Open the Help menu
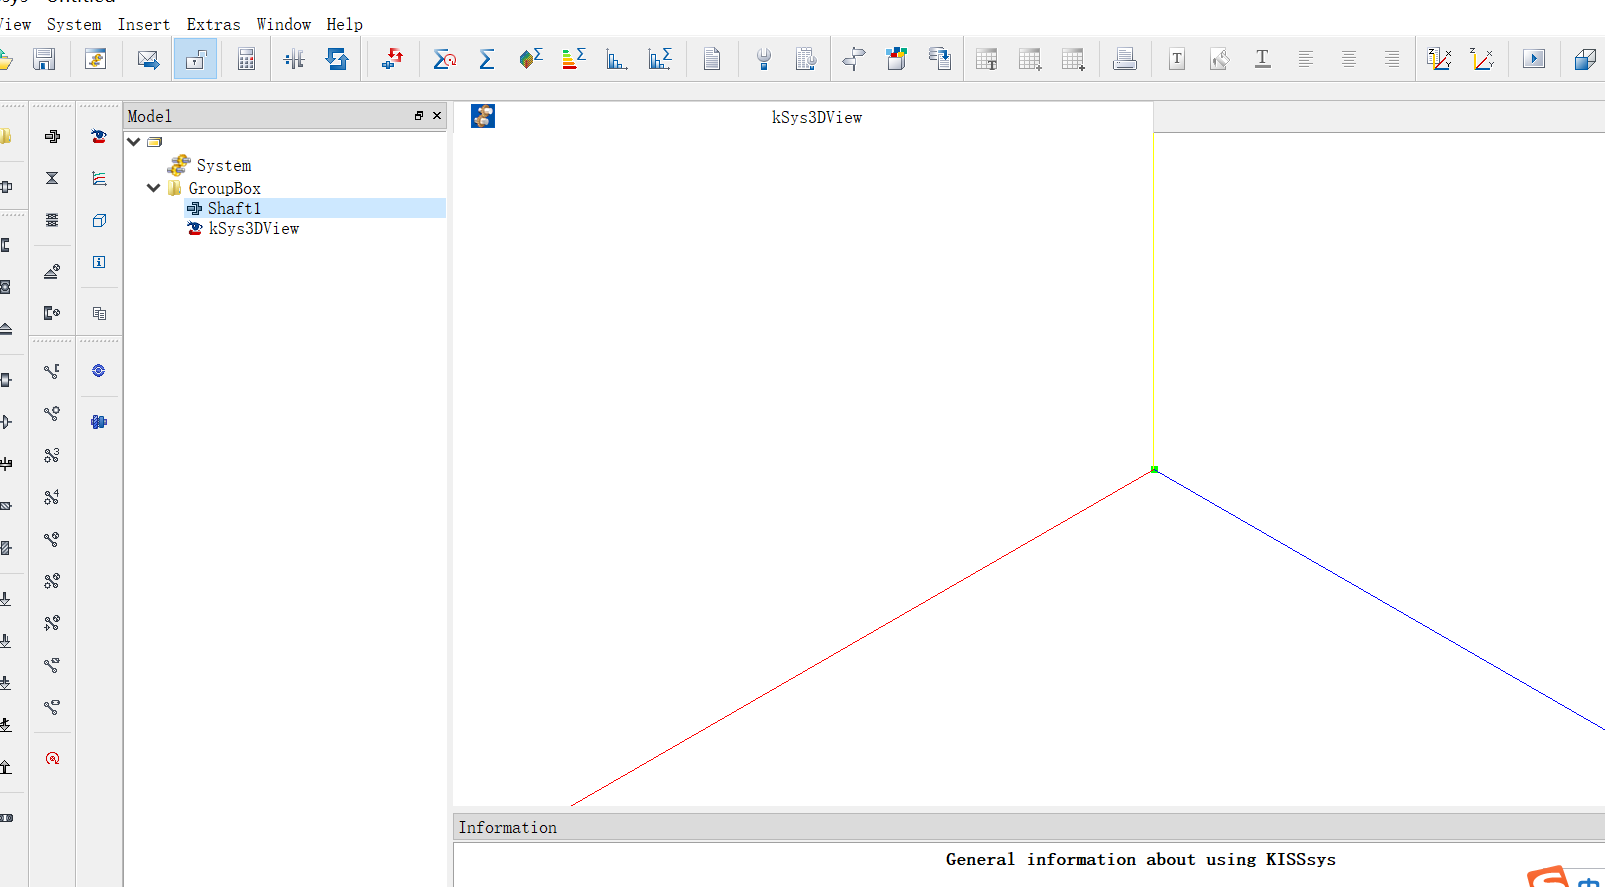1605x887 pixels. [x=344, y=24]
